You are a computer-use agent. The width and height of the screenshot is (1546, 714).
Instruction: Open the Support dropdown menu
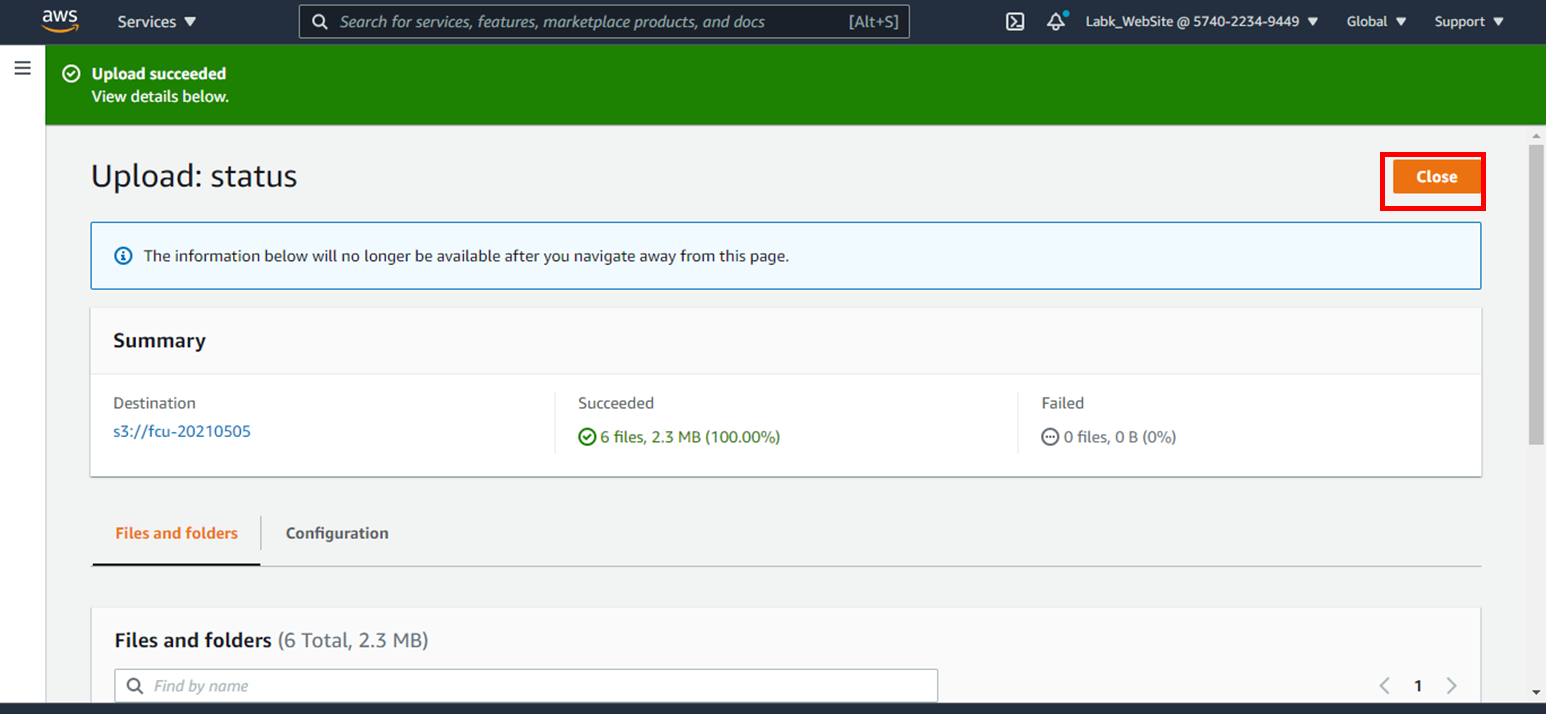(1469, 21)
